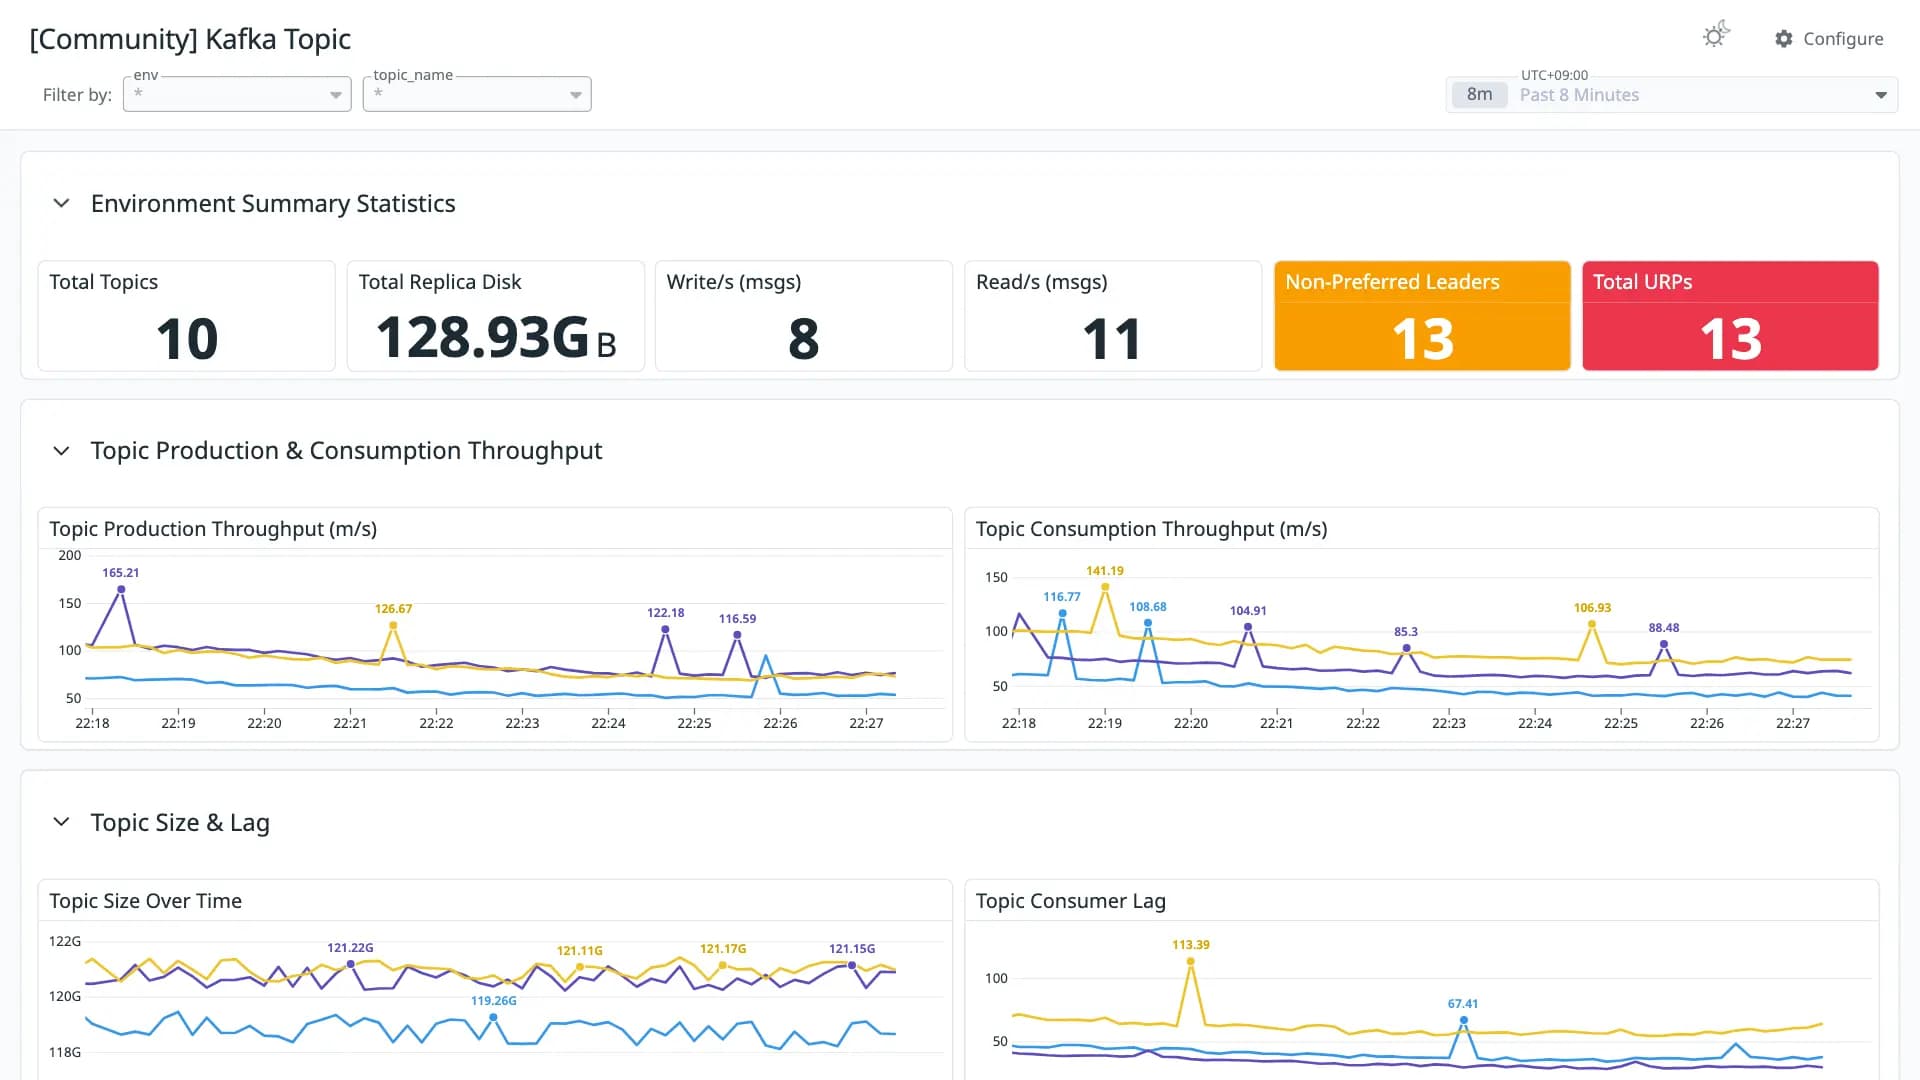
Task: Click the 104.91 purple peak marker
Action: (x=1248, y=627)
